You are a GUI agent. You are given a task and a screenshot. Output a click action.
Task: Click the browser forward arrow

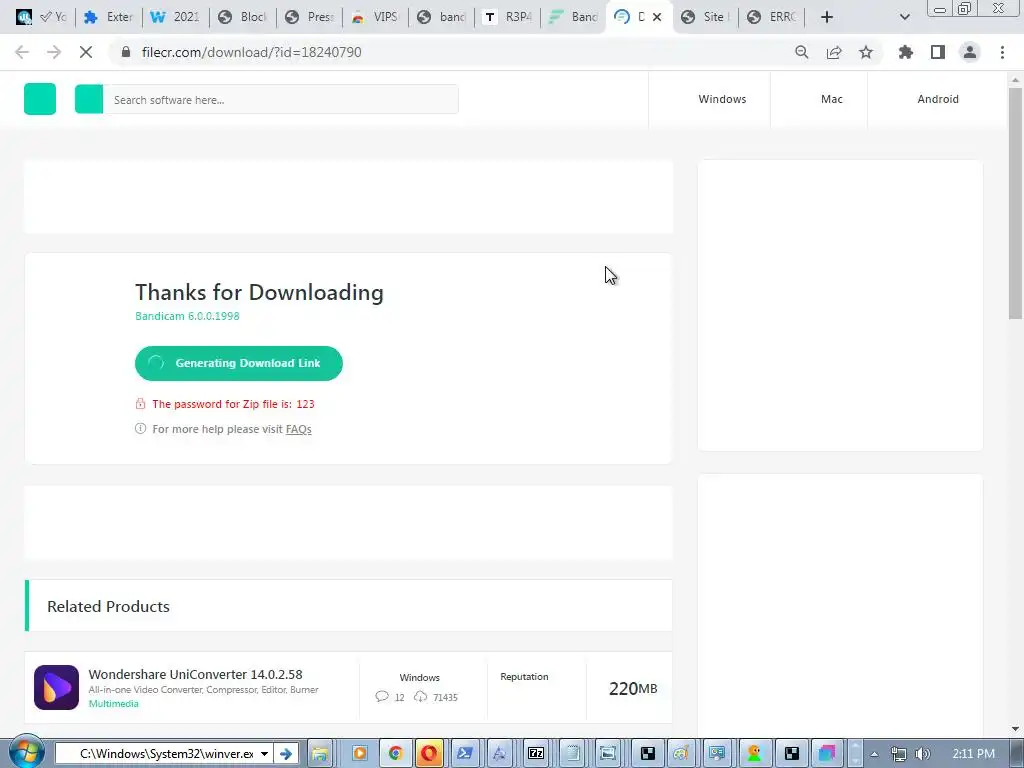pos(54,52)
